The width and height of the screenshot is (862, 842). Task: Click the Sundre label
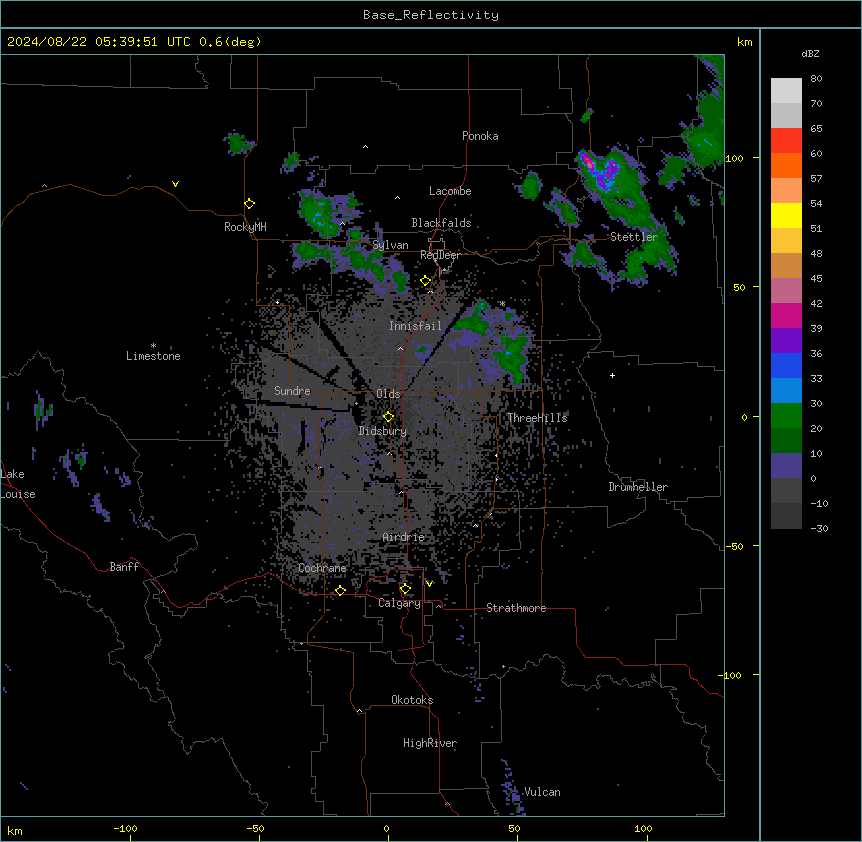pyautogui.click(x=292, y=391)
